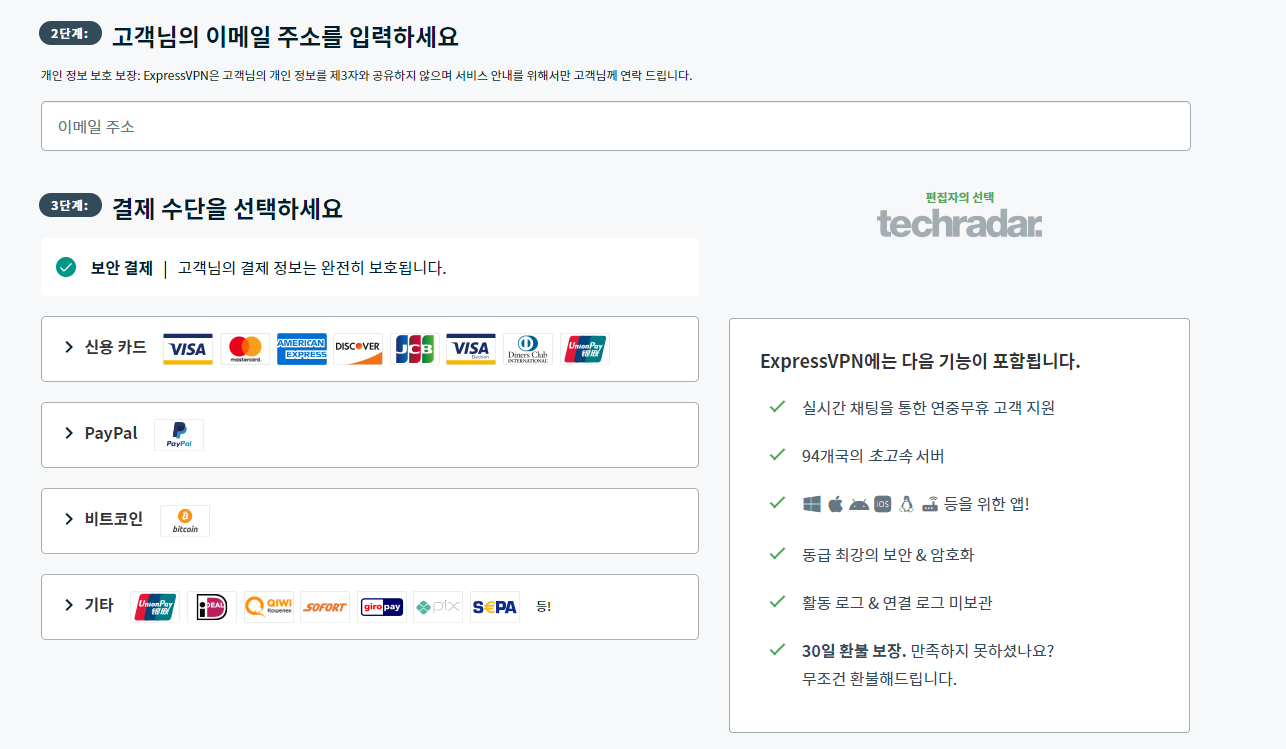This screenshot has width=1286, height=749.
Task: Click the JCB card logo
Action: [x=415, y=349]
